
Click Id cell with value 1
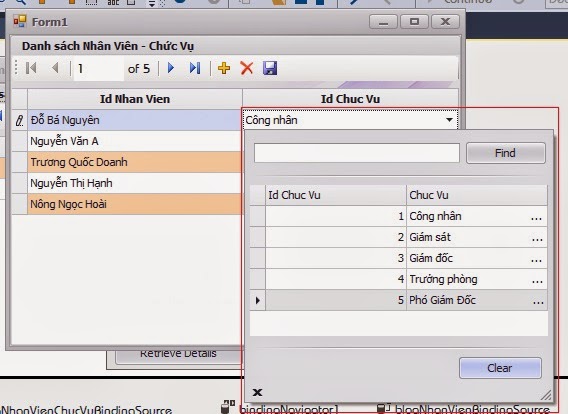[x=336, y=216]
